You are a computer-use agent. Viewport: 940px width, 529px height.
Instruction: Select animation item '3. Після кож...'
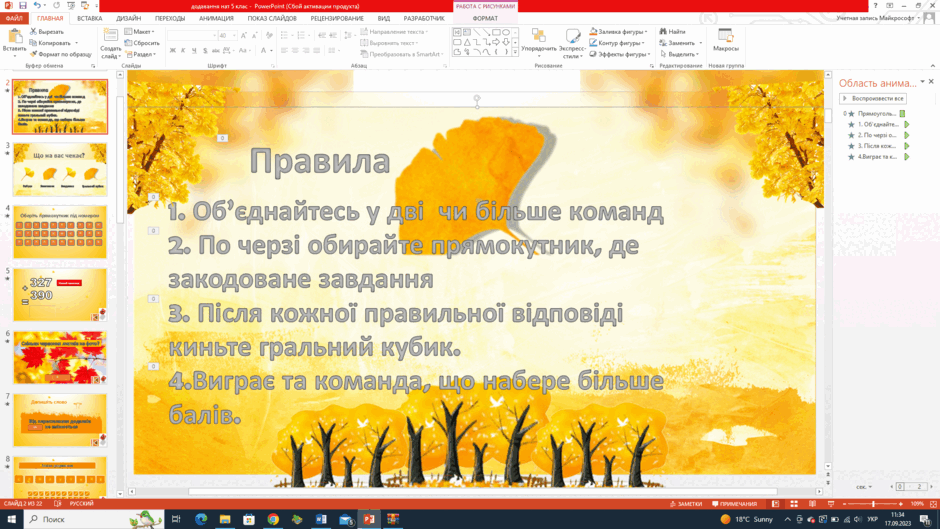coord(878,146)
